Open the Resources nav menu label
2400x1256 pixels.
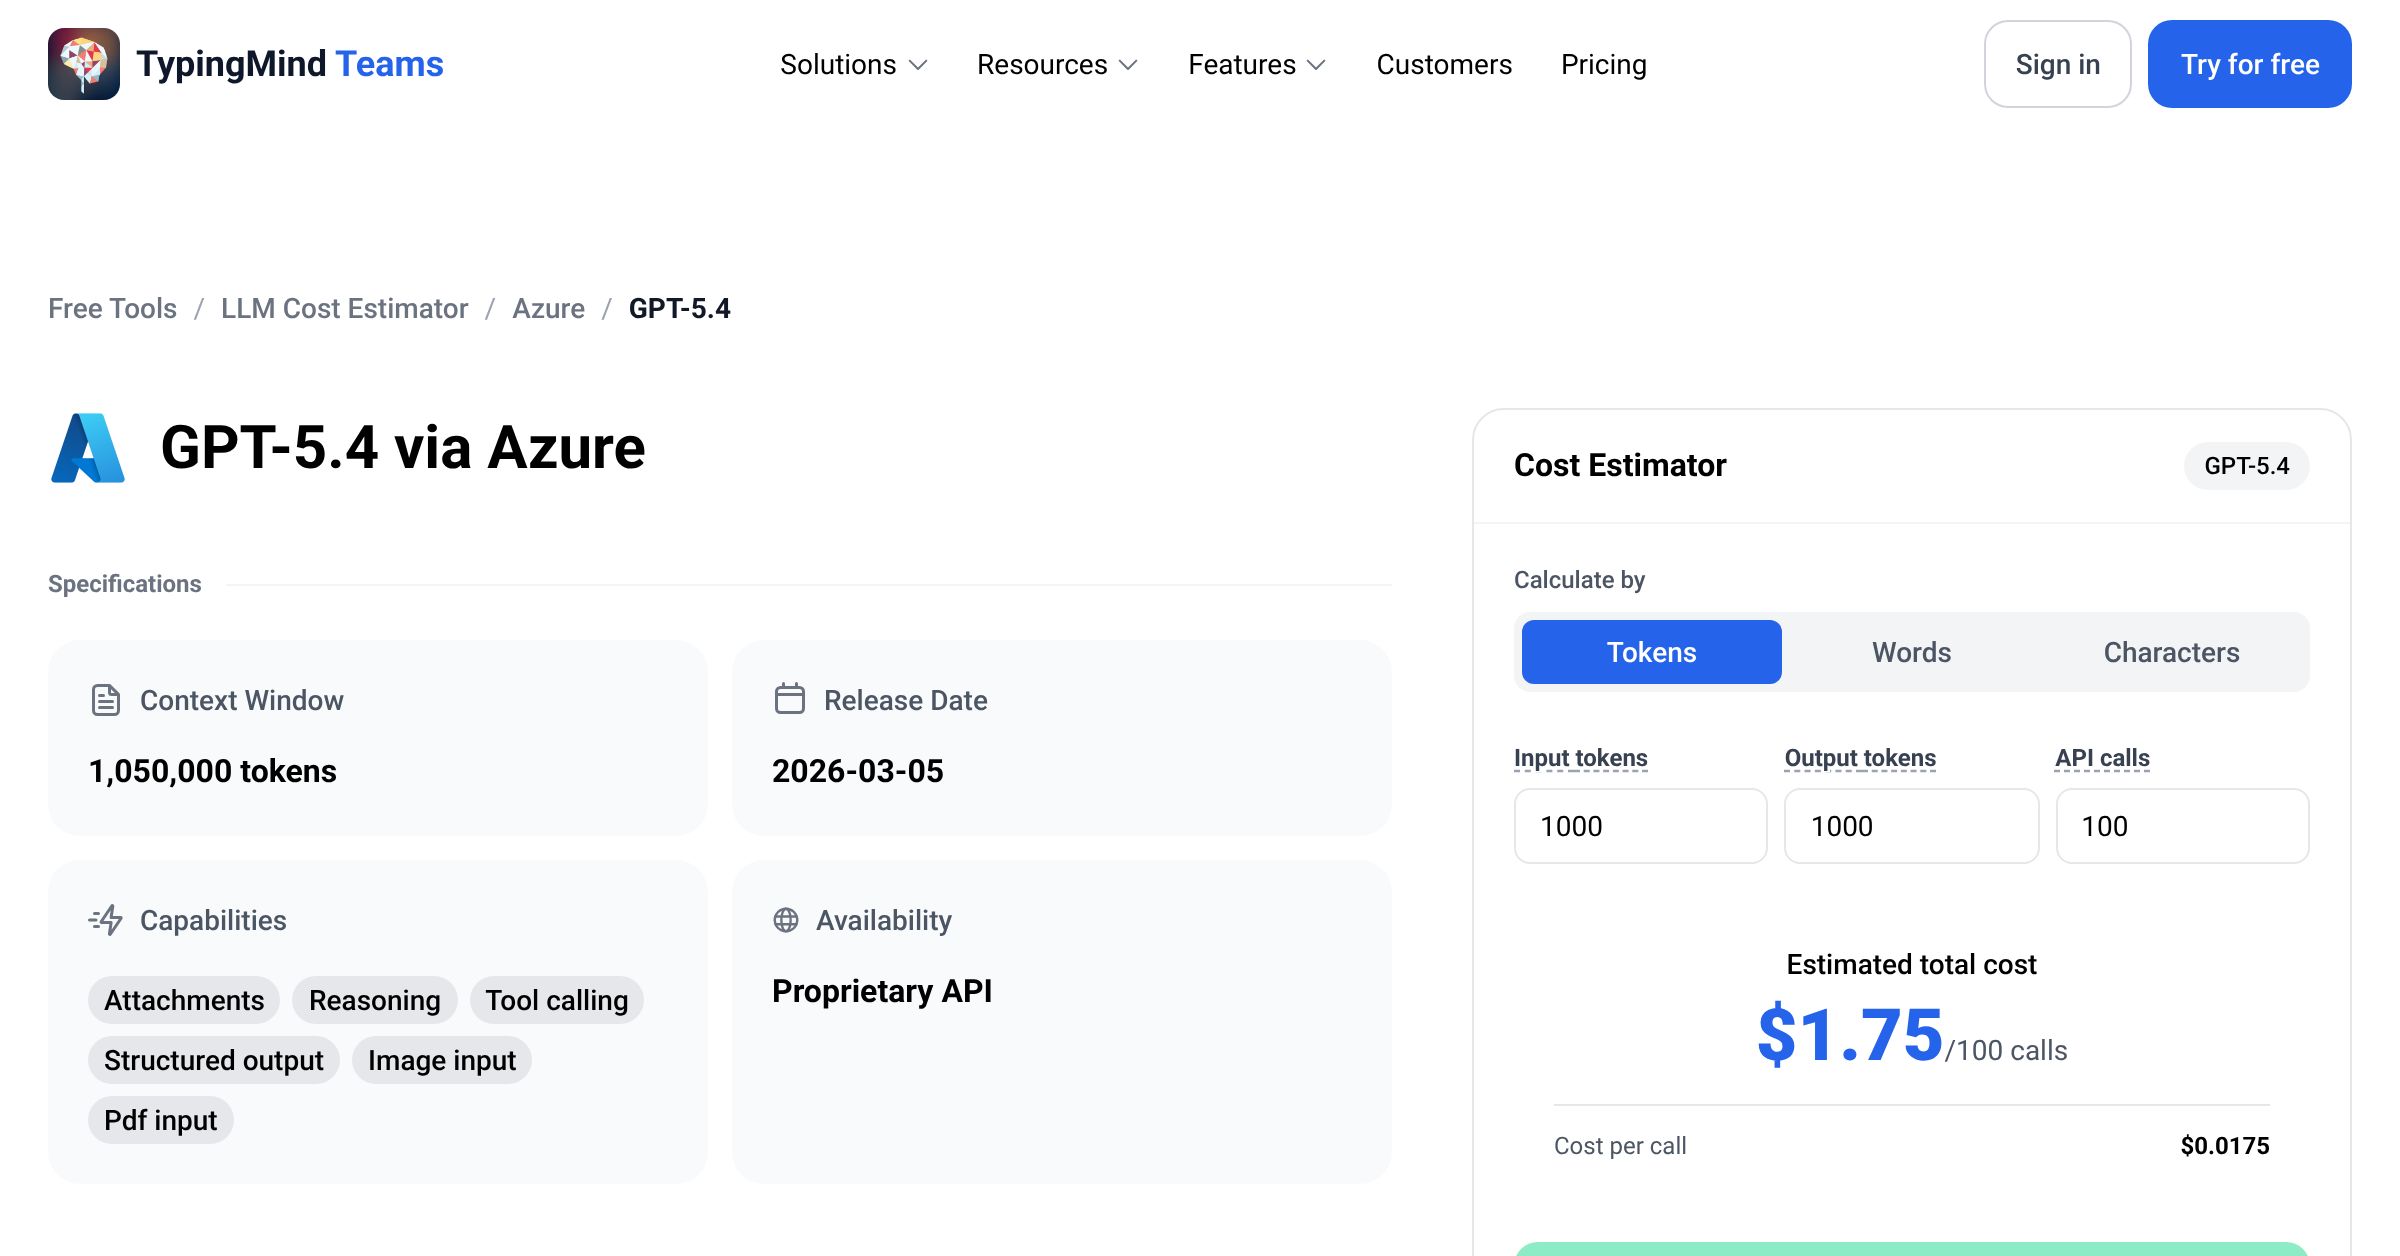(1042, 64)
